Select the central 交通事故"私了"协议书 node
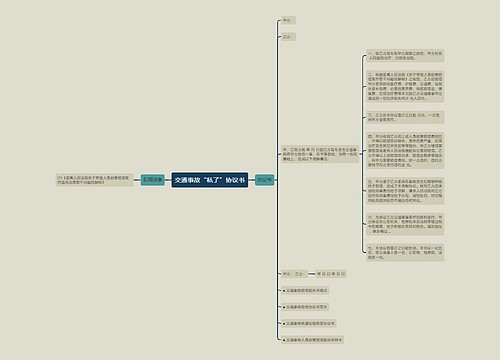Image resolution: width=500 pixels, height=360 pixels. [x=210, y=180]
